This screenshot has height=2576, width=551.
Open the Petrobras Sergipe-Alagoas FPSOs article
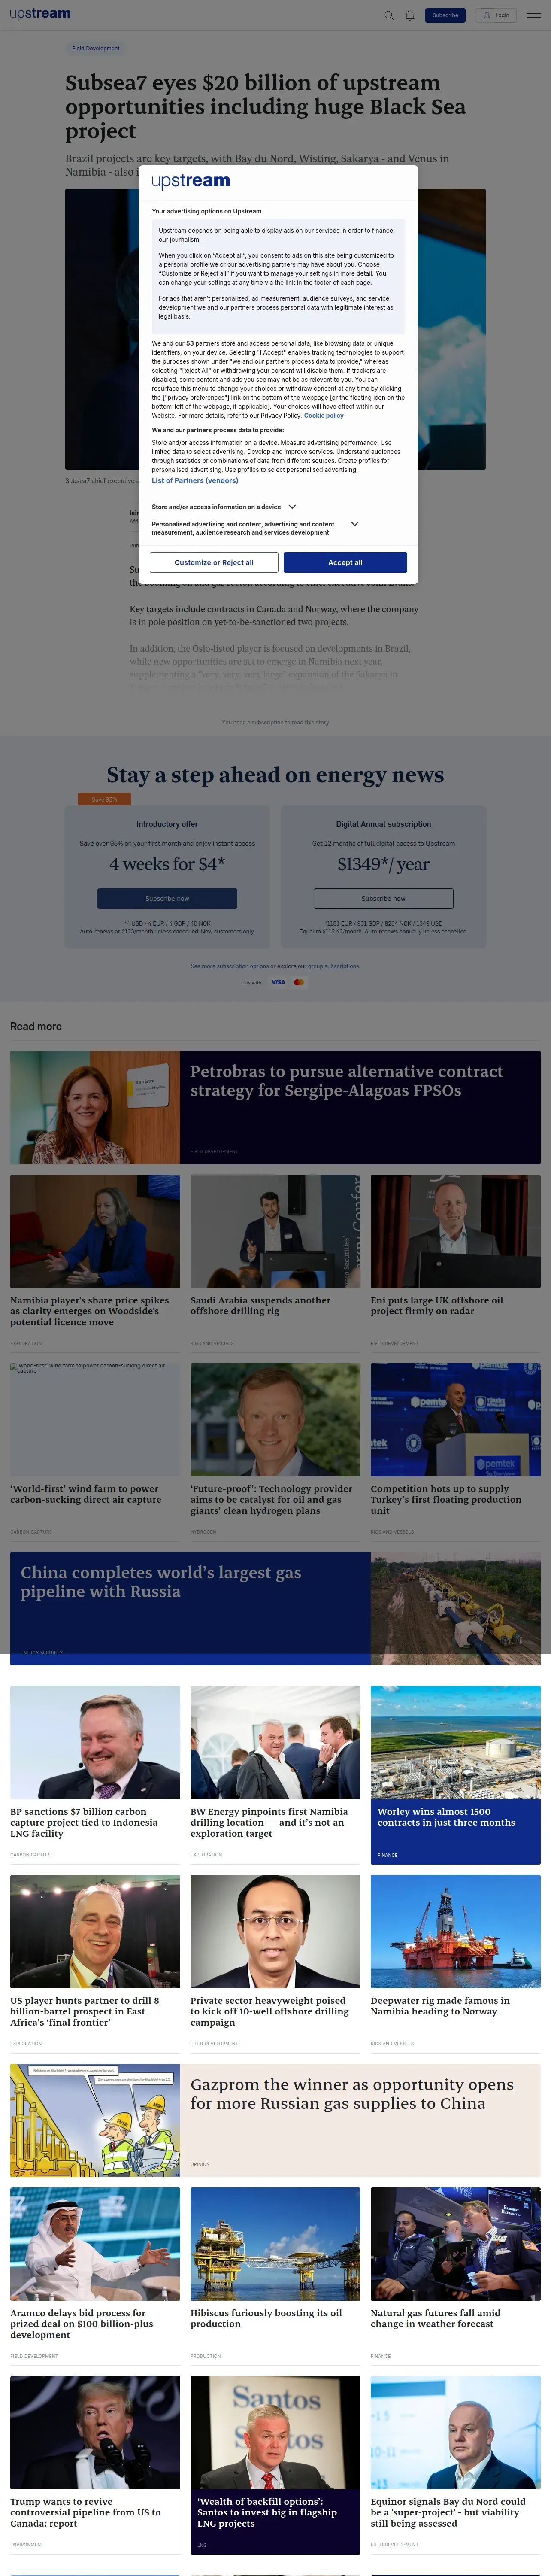coord(347,1081)
